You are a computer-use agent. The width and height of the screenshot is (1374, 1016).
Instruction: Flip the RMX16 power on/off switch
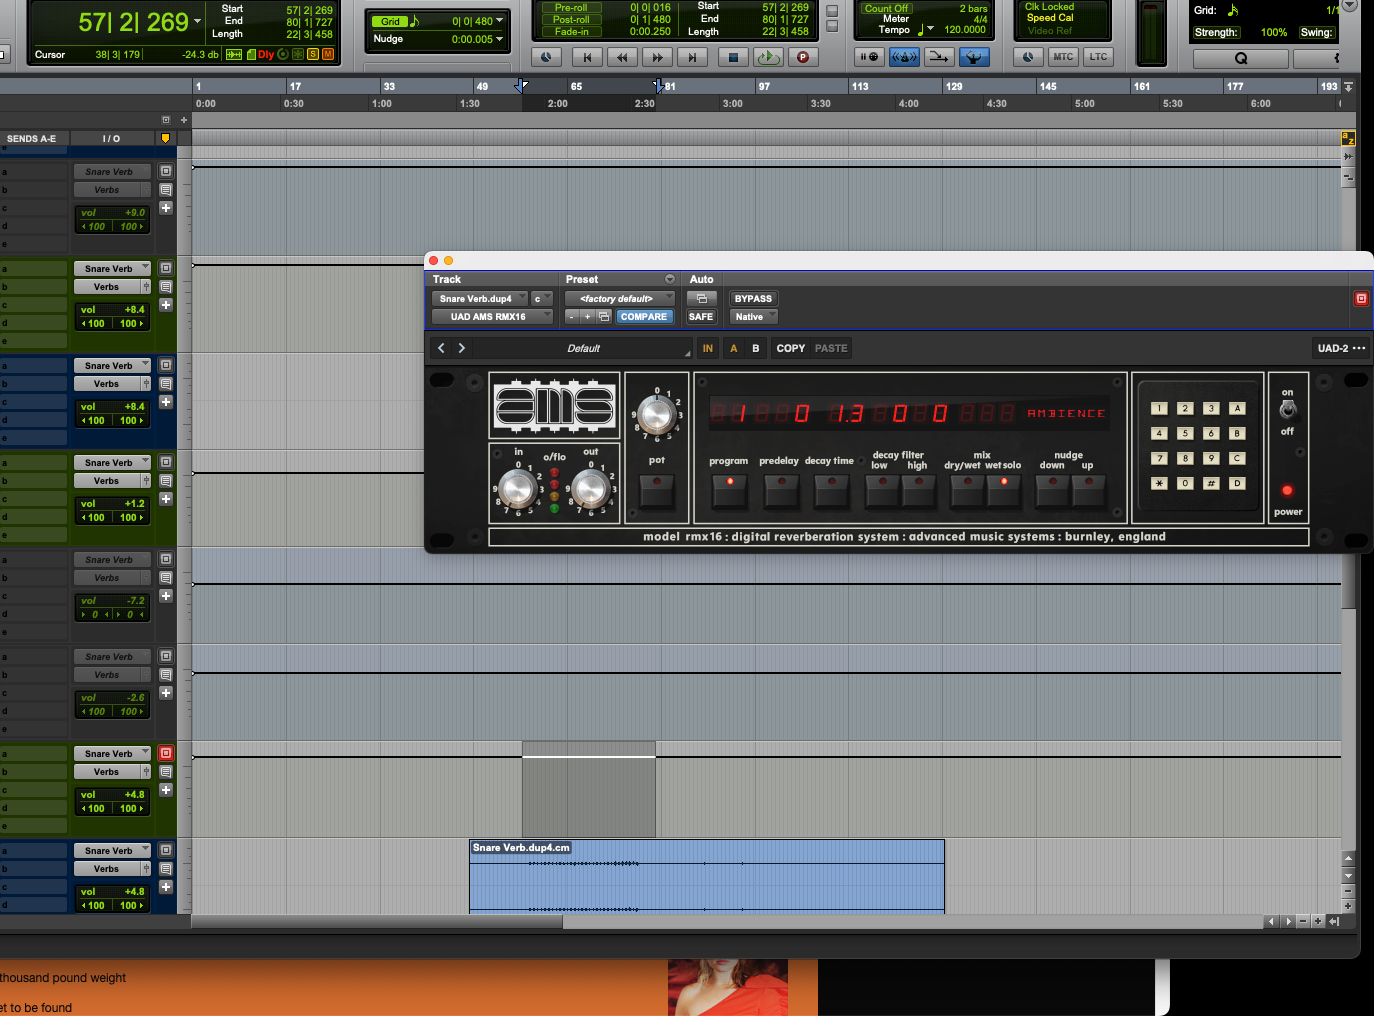[x=1288, y=409]
